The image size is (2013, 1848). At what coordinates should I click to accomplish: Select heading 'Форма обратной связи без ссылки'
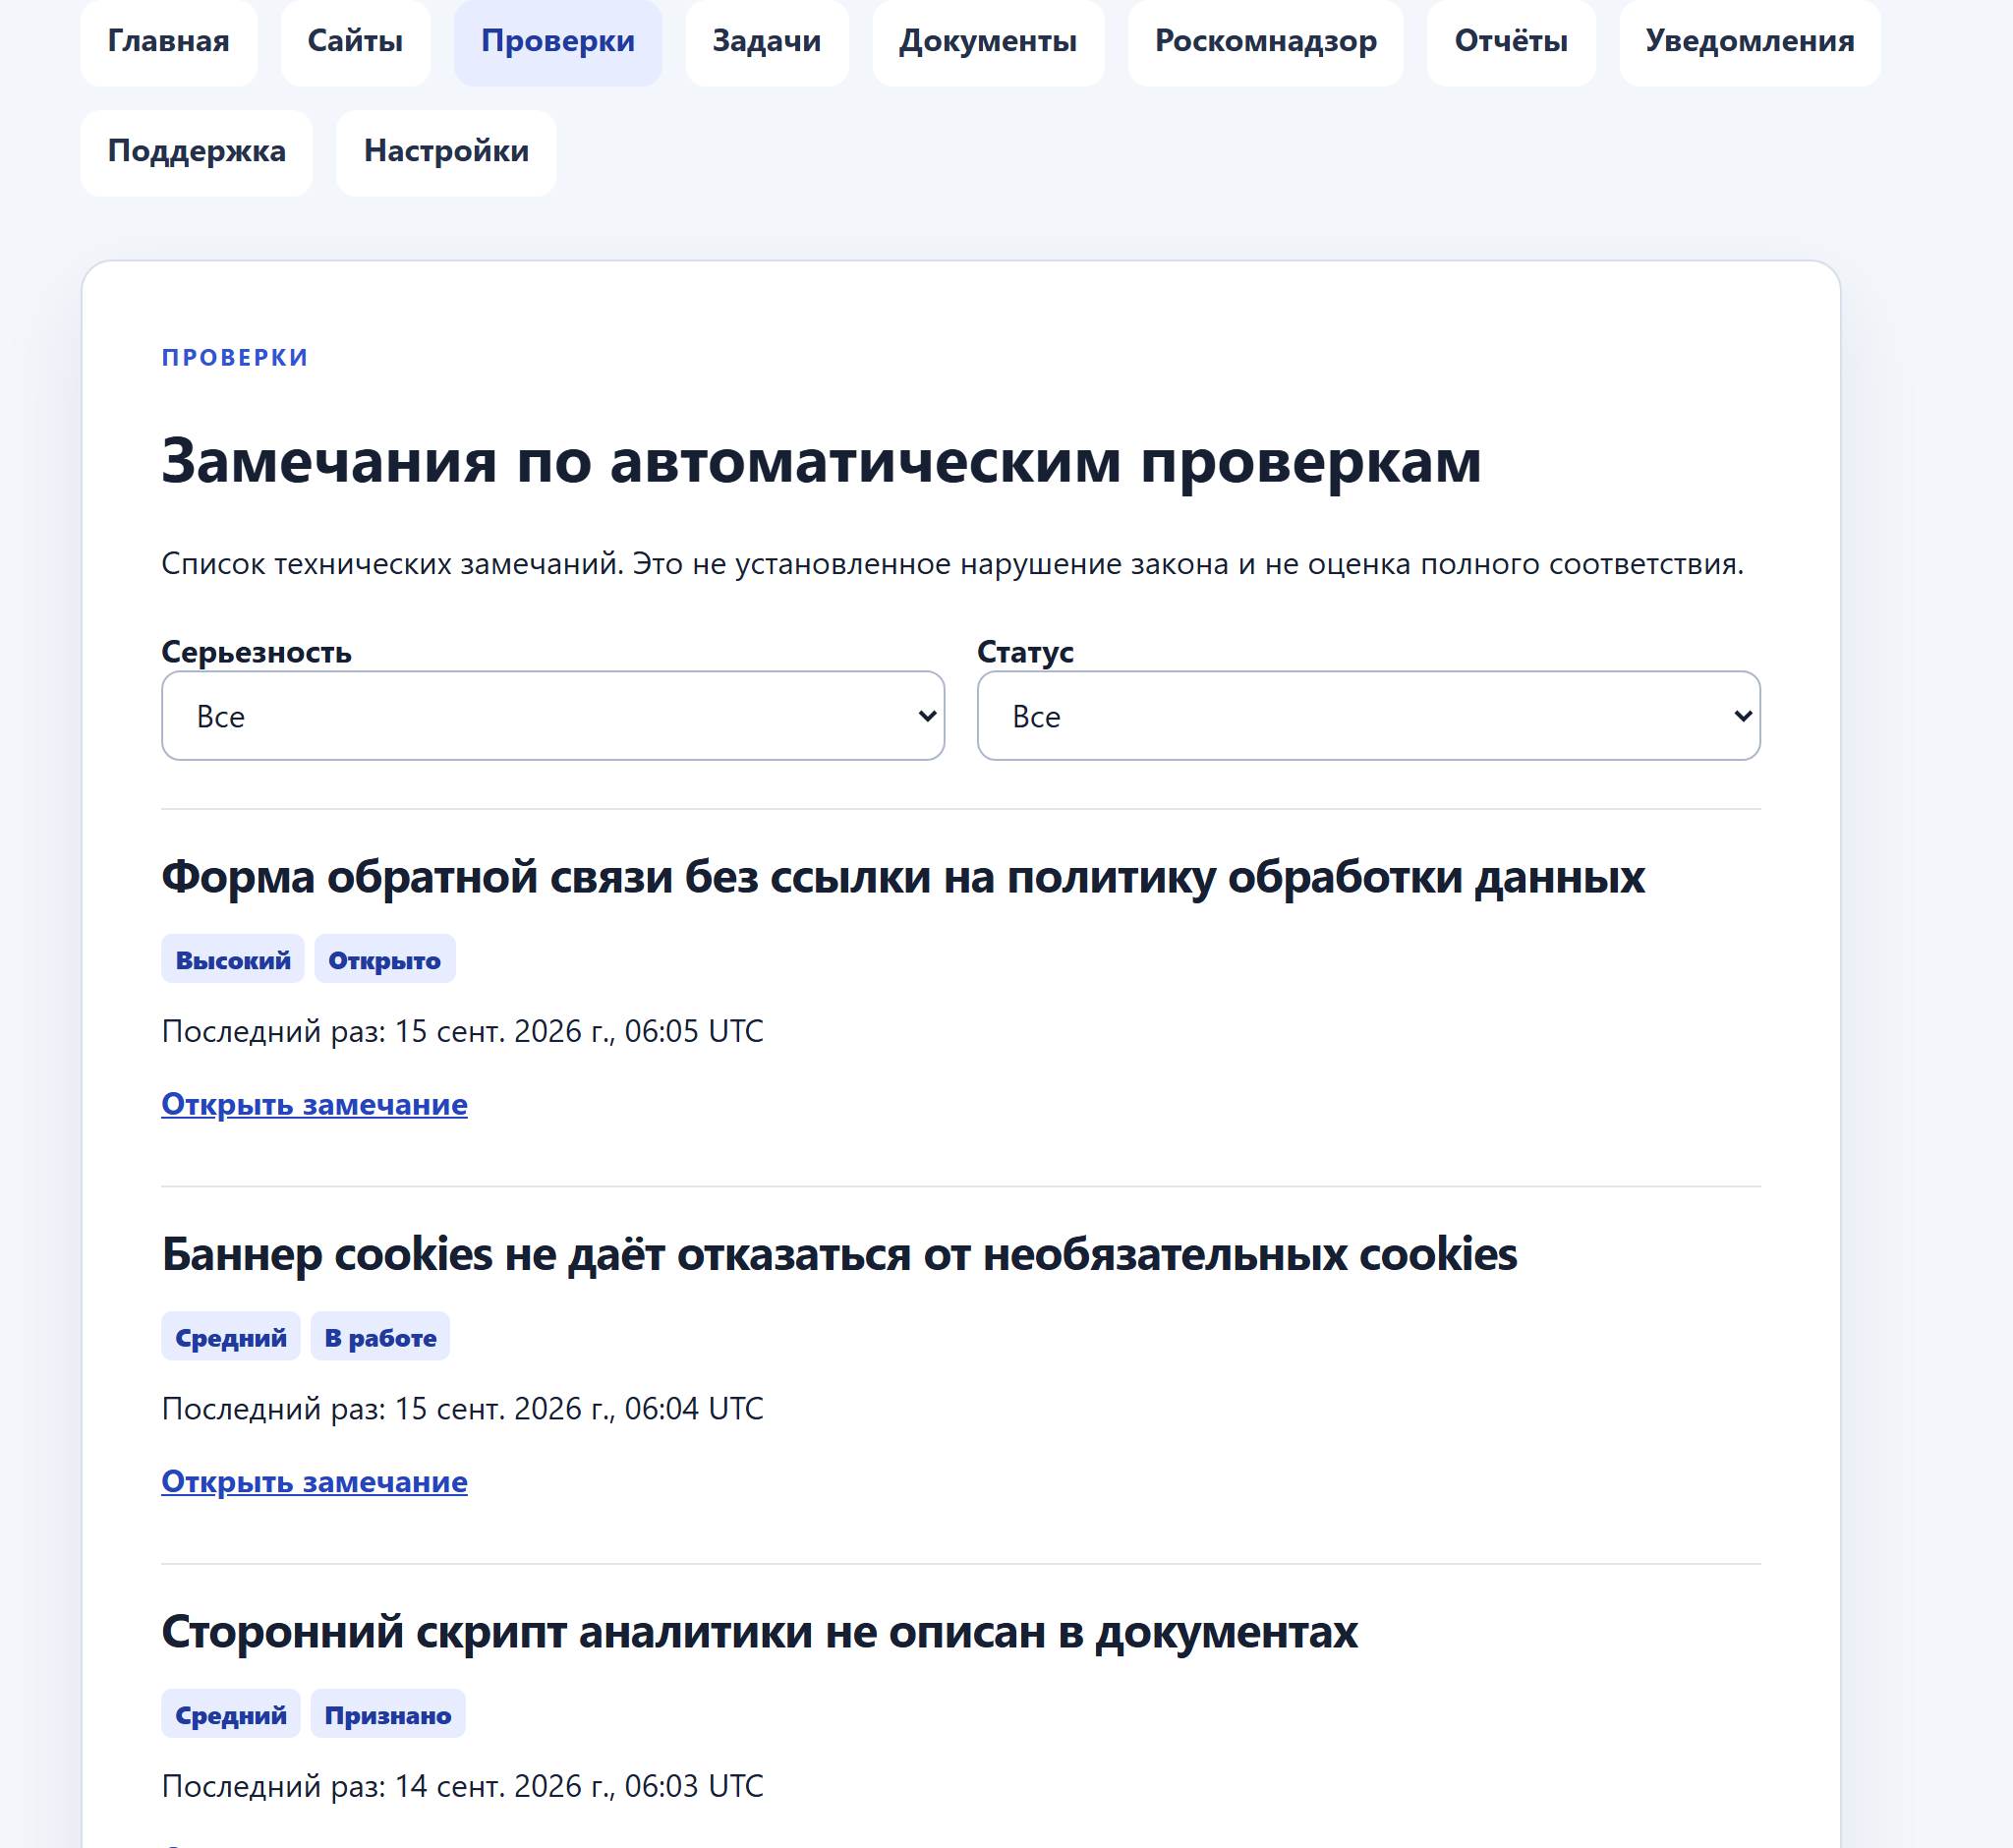[x=903, y=877]
